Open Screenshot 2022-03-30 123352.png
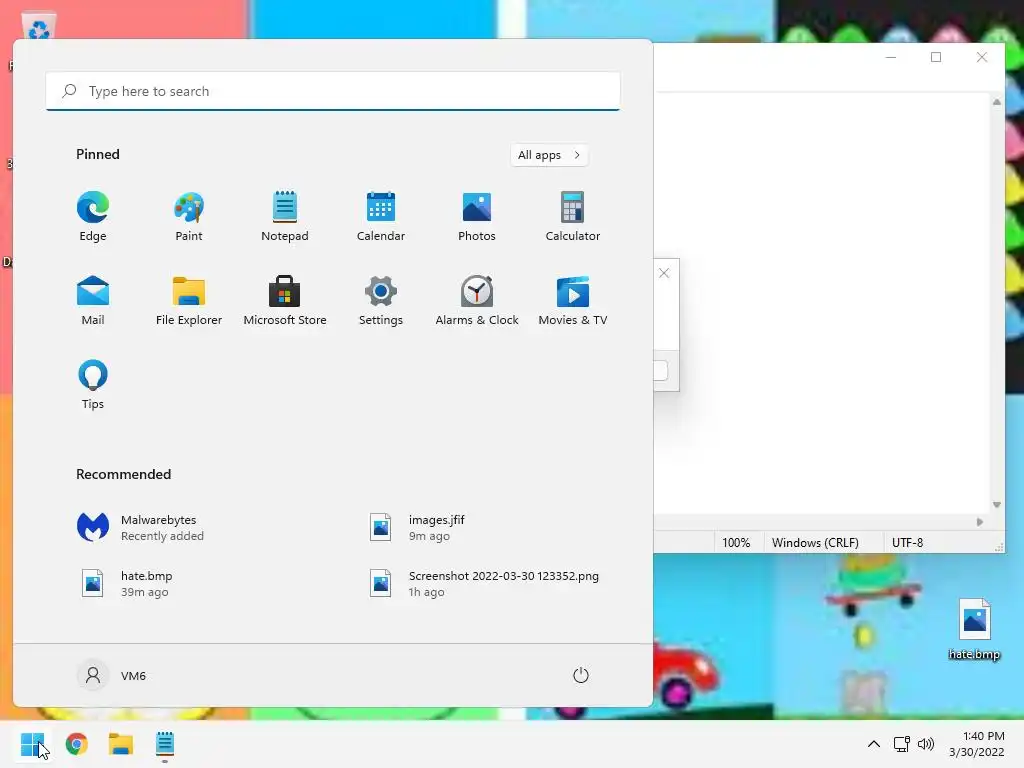 (x=485, y=583)
